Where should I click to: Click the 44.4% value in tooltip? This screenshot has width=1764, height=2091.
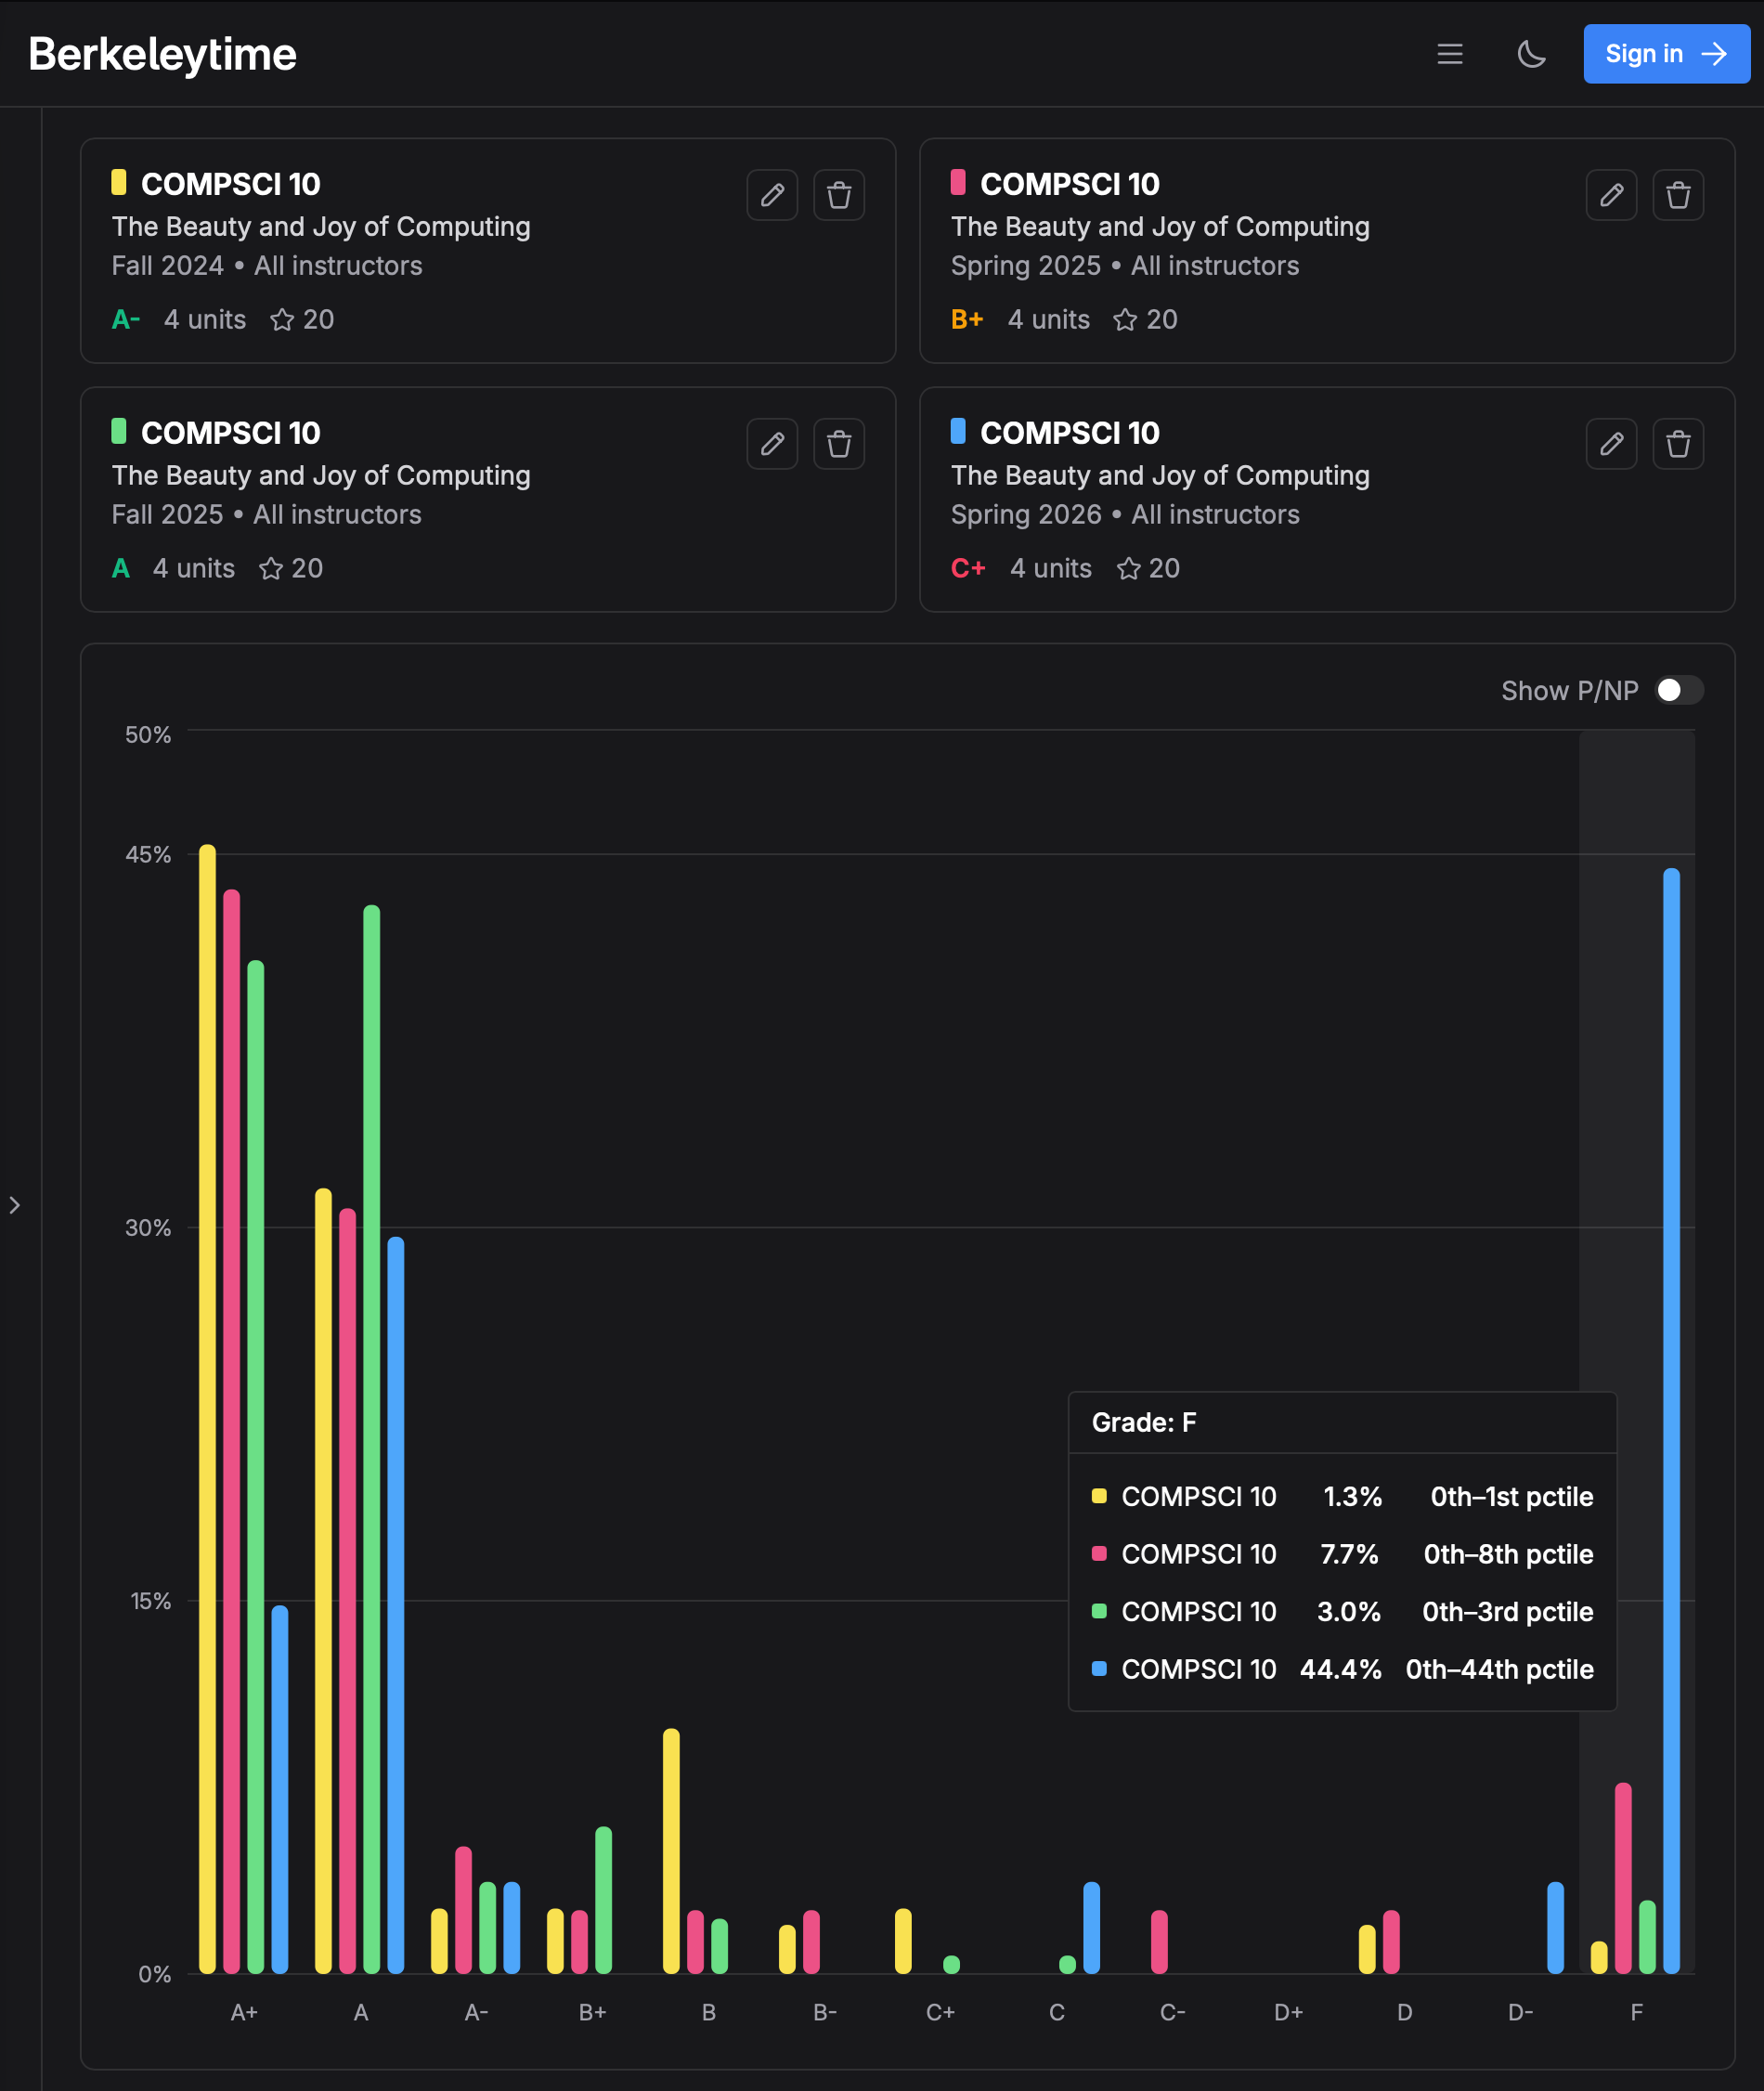click(1340, 1669)
